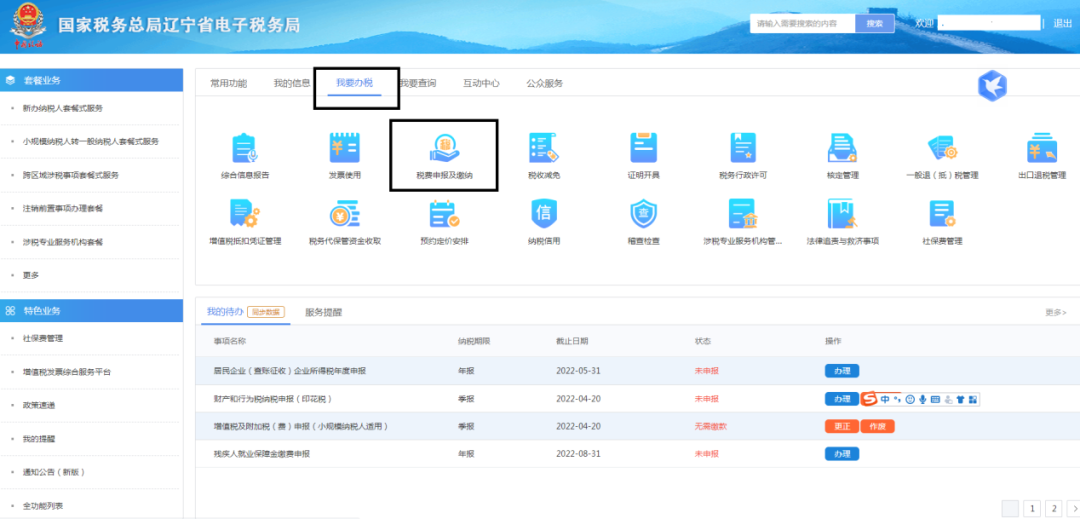1080x519 pixels.
Task: Open 我的信息 tab
Action: (x=292, y=83)
